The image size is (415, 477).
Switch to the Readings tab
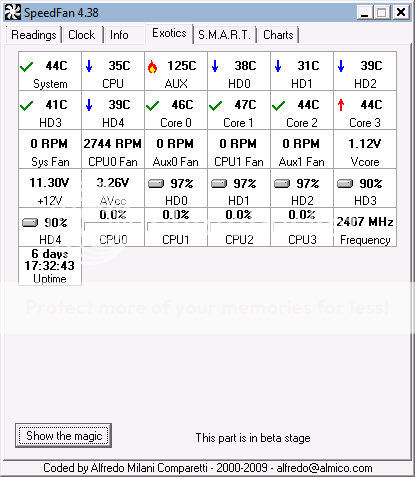(x=34, y=35)
